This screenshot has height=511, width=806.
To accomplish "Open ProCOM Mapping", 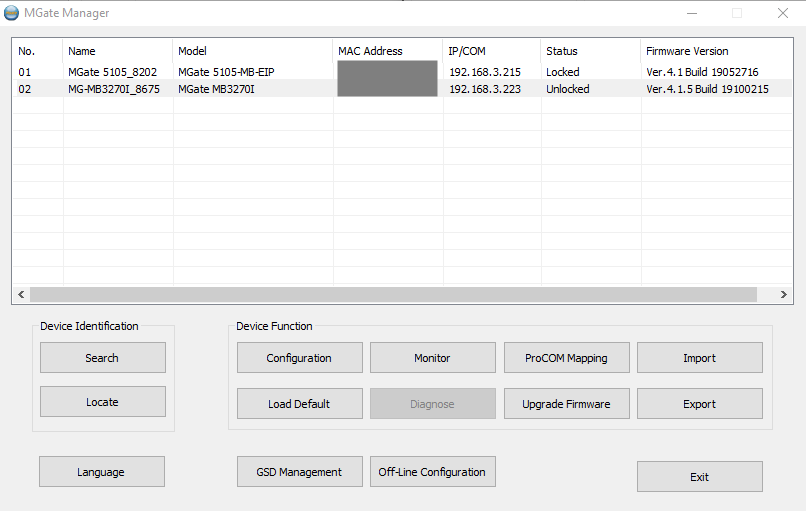I will pos(566,358).
